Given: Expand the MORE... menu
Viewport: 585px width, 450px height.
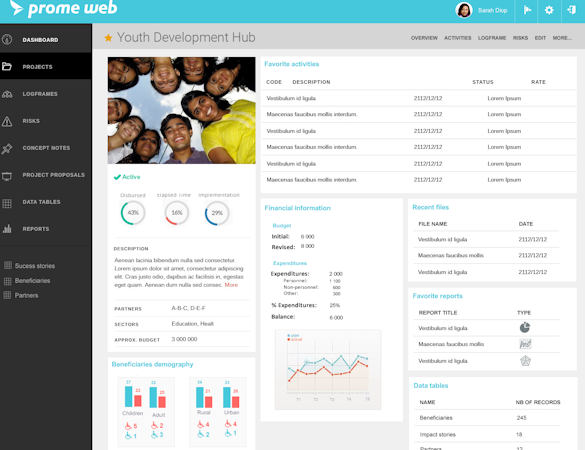Looking at the screenshot, I should tap(562, 38).
